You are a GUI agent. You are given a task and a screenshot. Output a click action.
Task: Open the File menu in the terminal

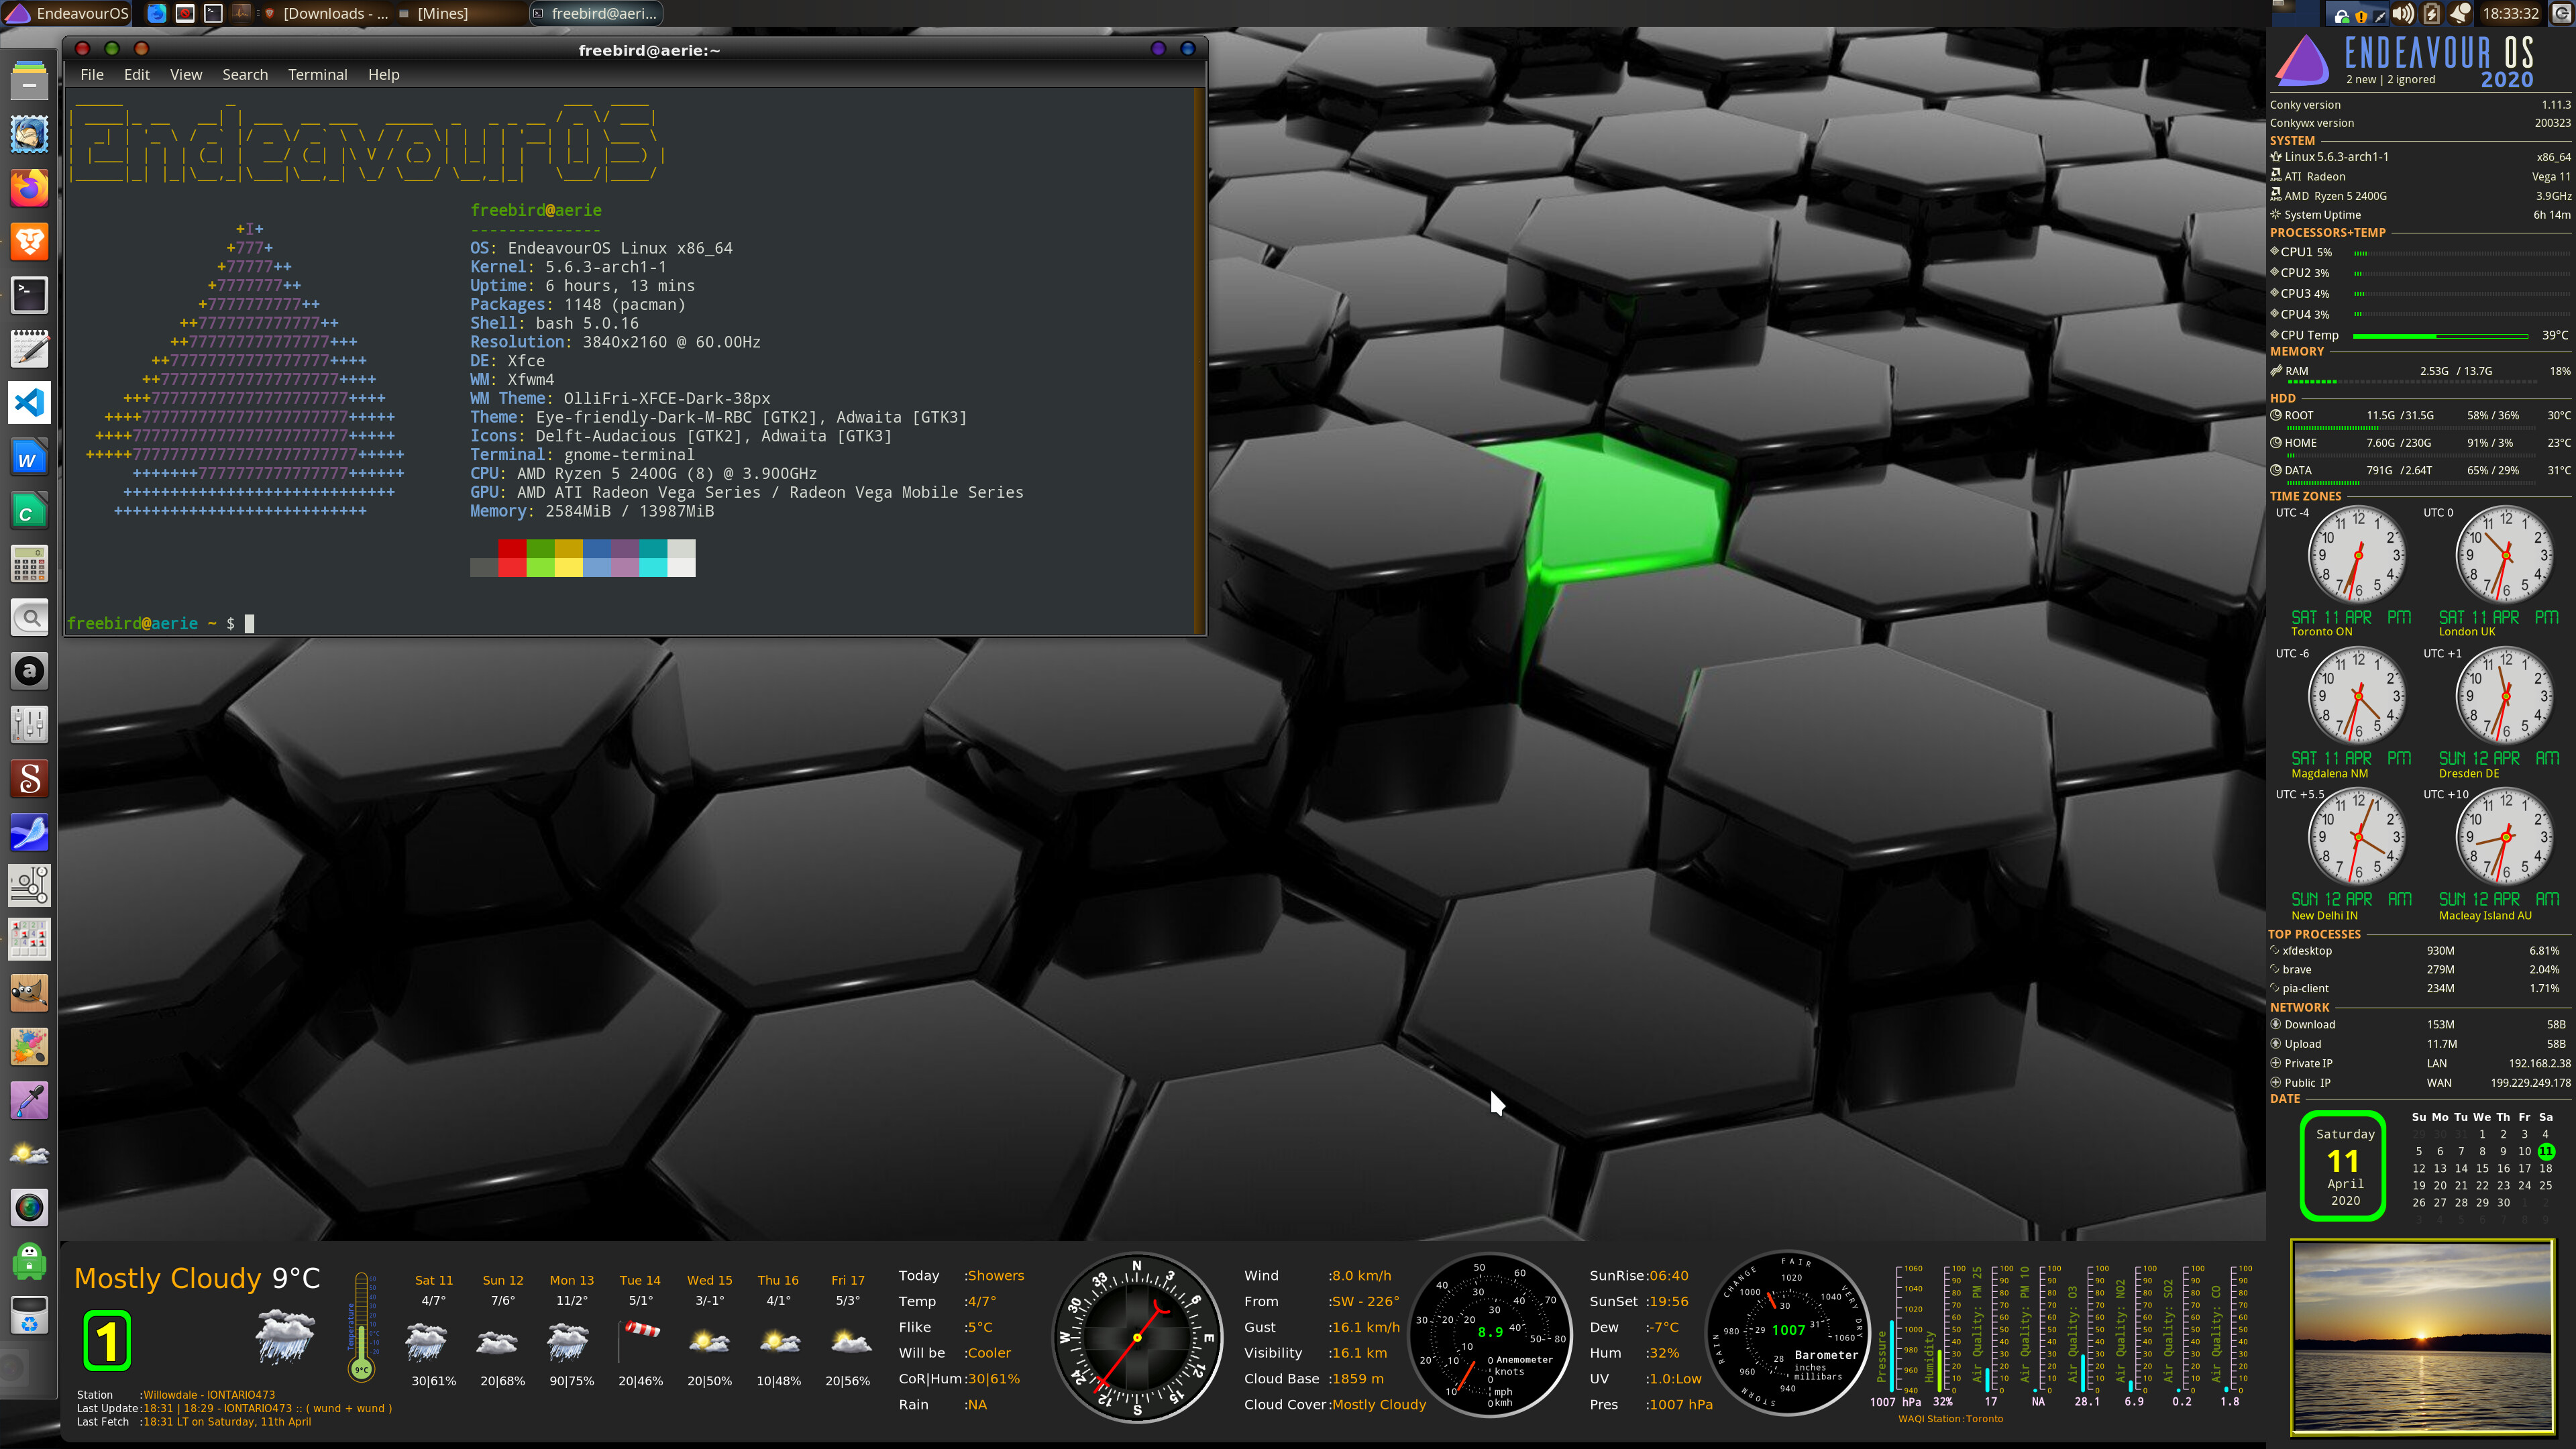pyautogui.click(x=92, y=75)
